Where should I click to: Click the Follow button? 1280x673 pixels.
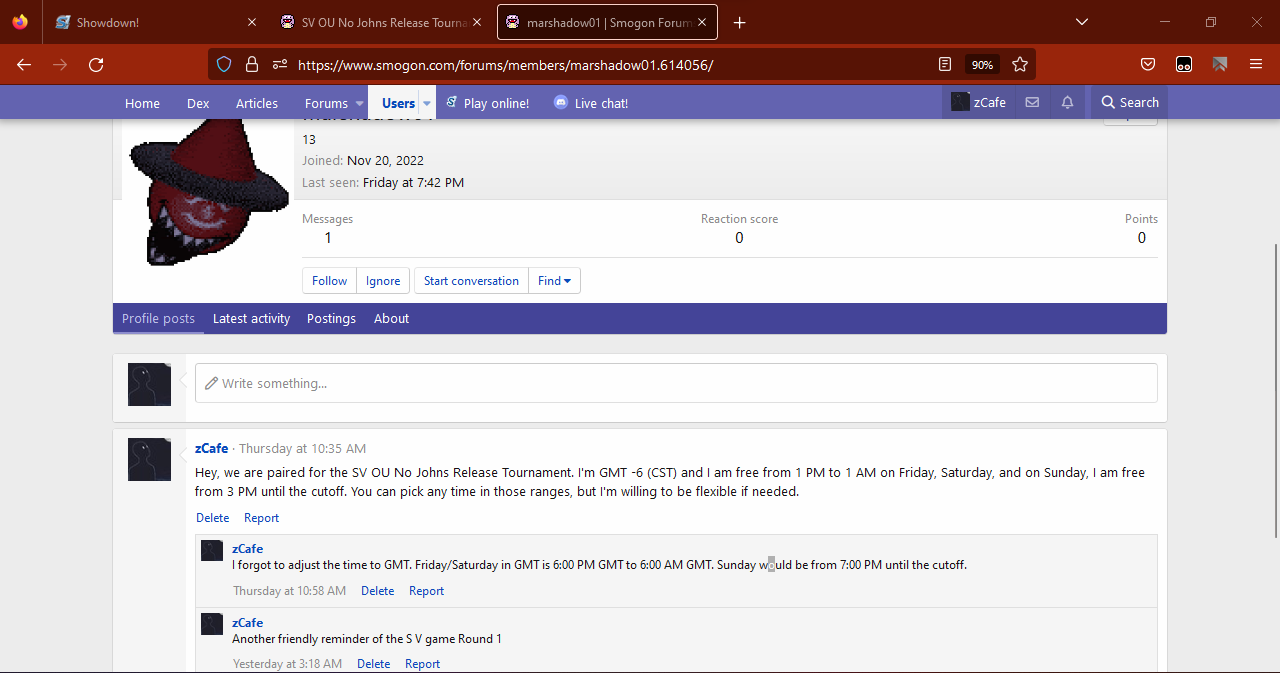[x=329, y=281]
